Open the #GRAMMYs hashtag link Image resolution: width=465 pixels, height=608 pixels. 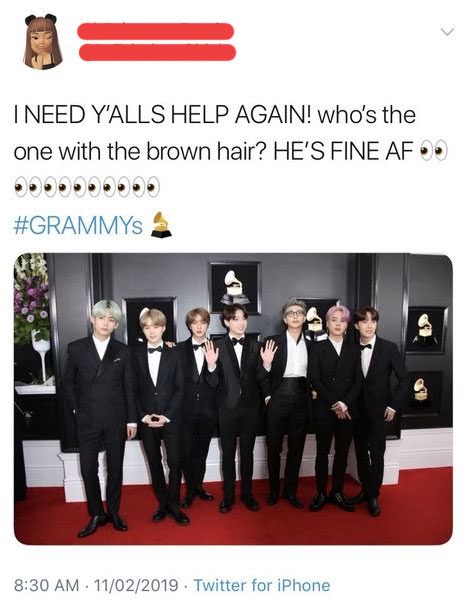[78, 225]
